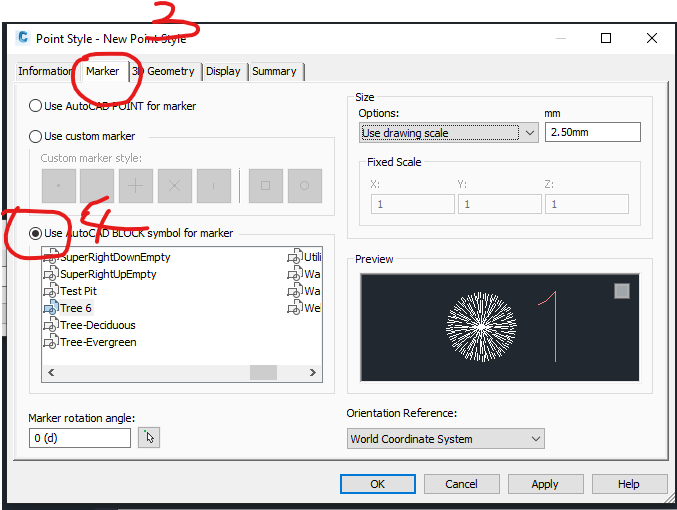This screenshot has height=510, width=677.
Task: Maximize the Point Style dialog
Action: coord(606,38)
